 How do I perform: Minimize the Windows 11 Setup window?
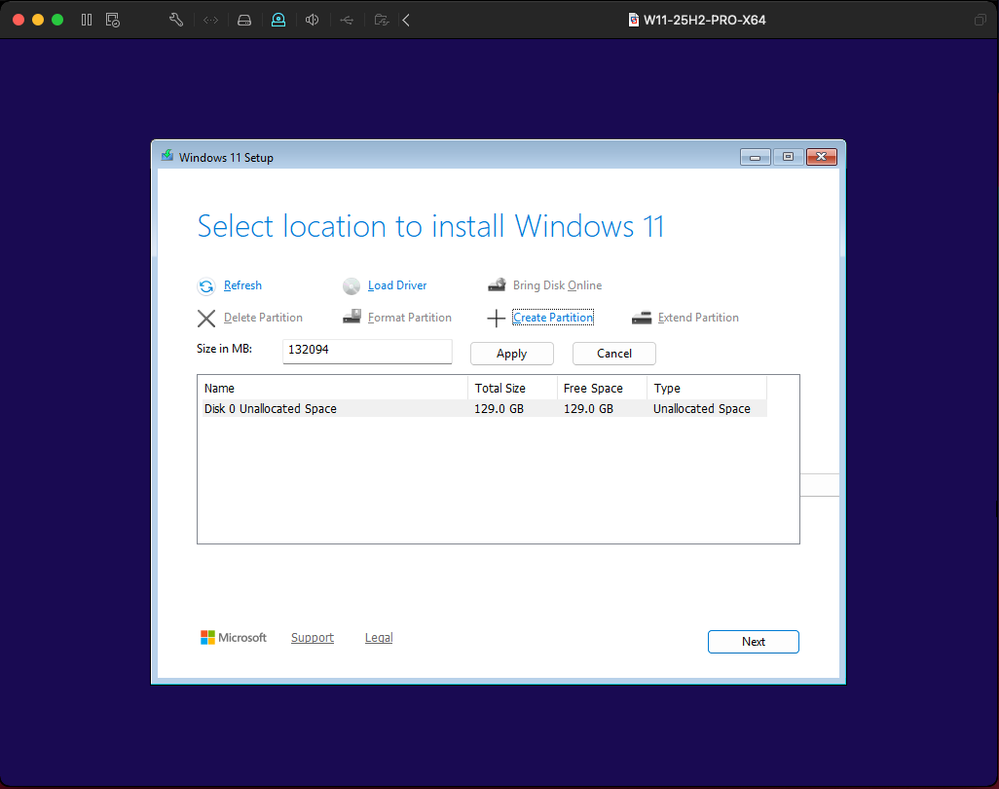click(755, 157)
